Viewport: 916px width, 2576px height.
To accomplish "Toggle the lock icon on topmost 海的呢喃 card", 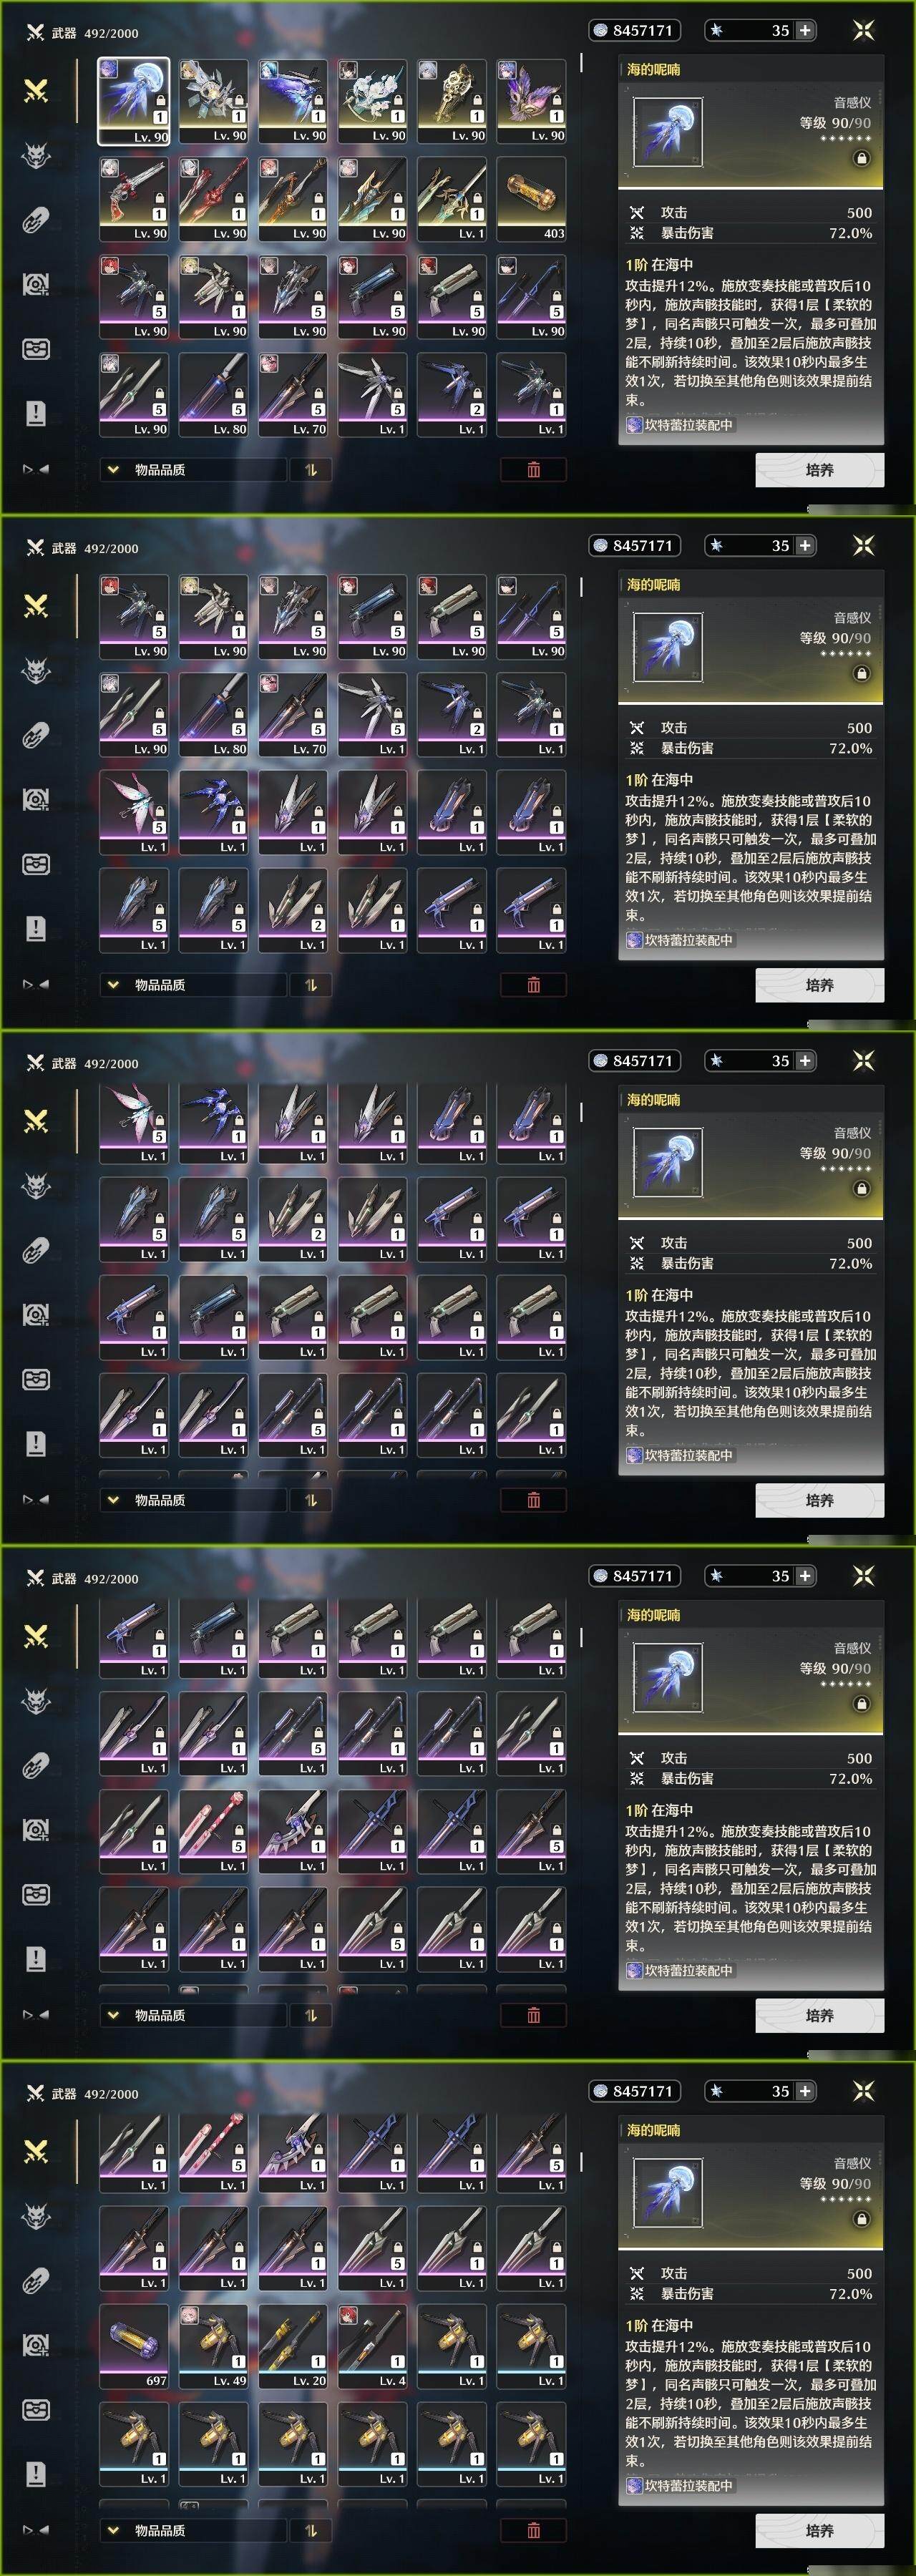I will [x=861, y=158].
